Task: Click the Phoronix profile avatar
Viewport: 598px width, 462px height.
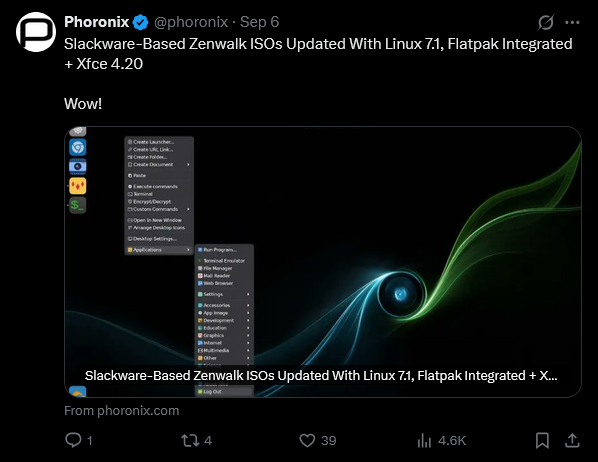Action: pos(36,32)
